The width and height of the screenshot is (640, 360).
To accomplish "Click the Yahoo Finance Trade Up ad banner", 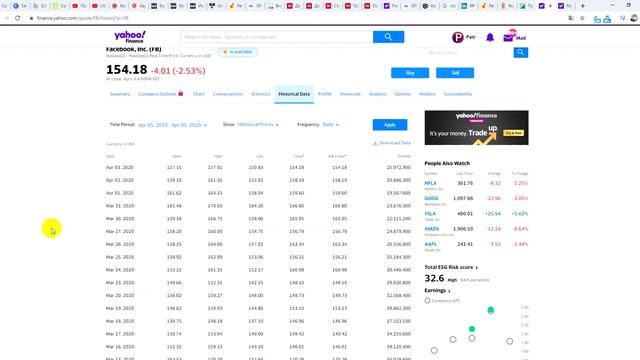I will tap(476, 127).
